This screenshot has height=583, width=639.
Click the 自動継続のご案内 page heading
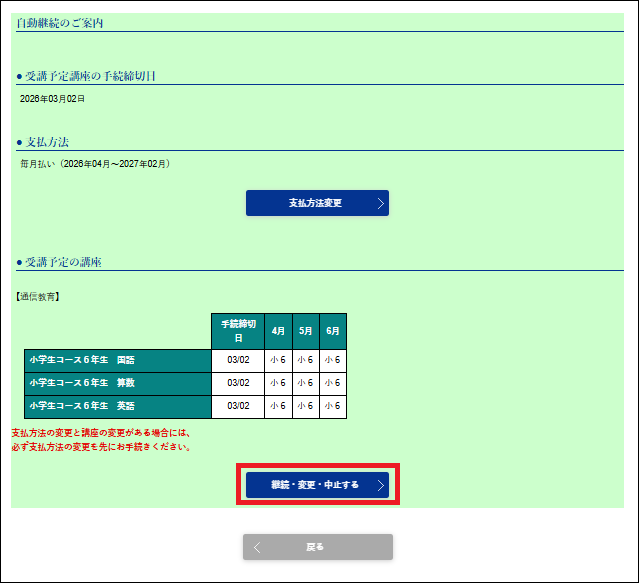coord(60,22)
